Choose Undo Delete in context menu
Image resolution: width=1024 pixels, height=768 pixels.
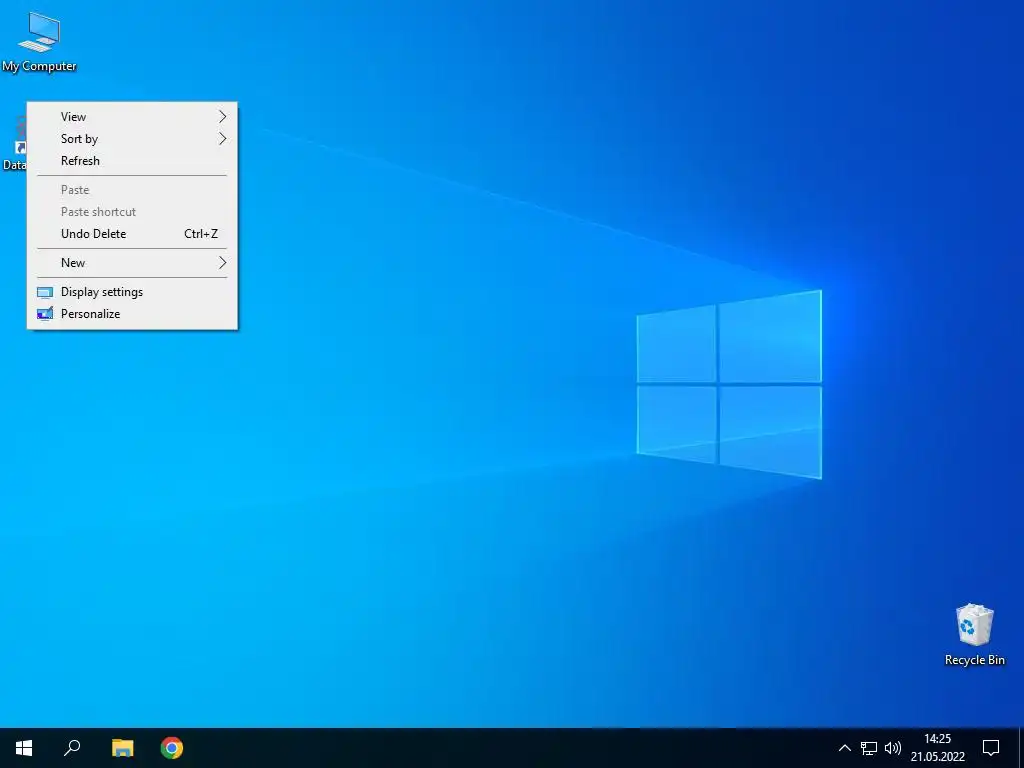132,234
